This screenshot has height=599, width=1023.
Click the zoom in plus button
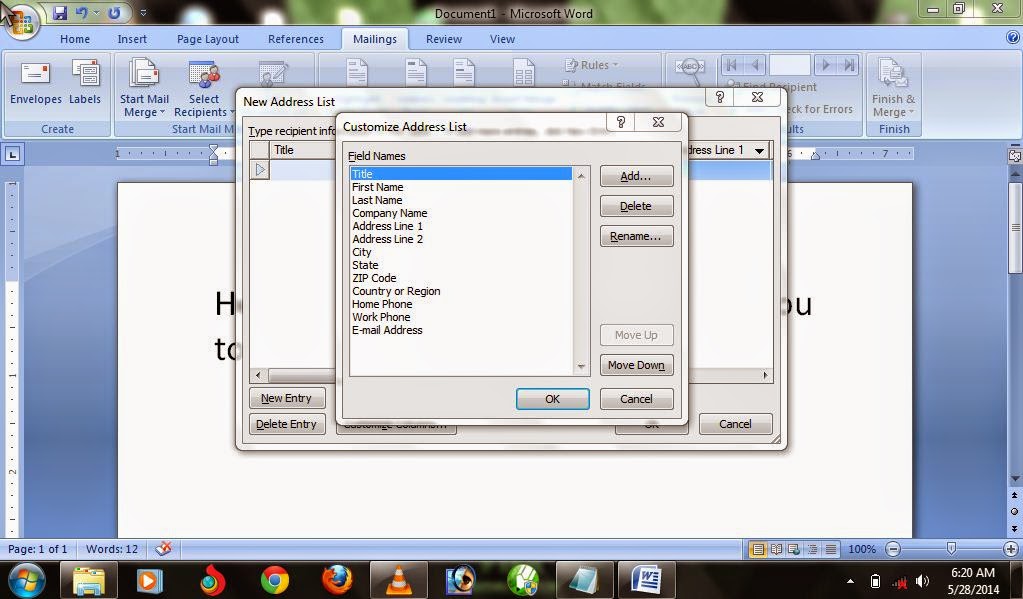click(1011, 549)
